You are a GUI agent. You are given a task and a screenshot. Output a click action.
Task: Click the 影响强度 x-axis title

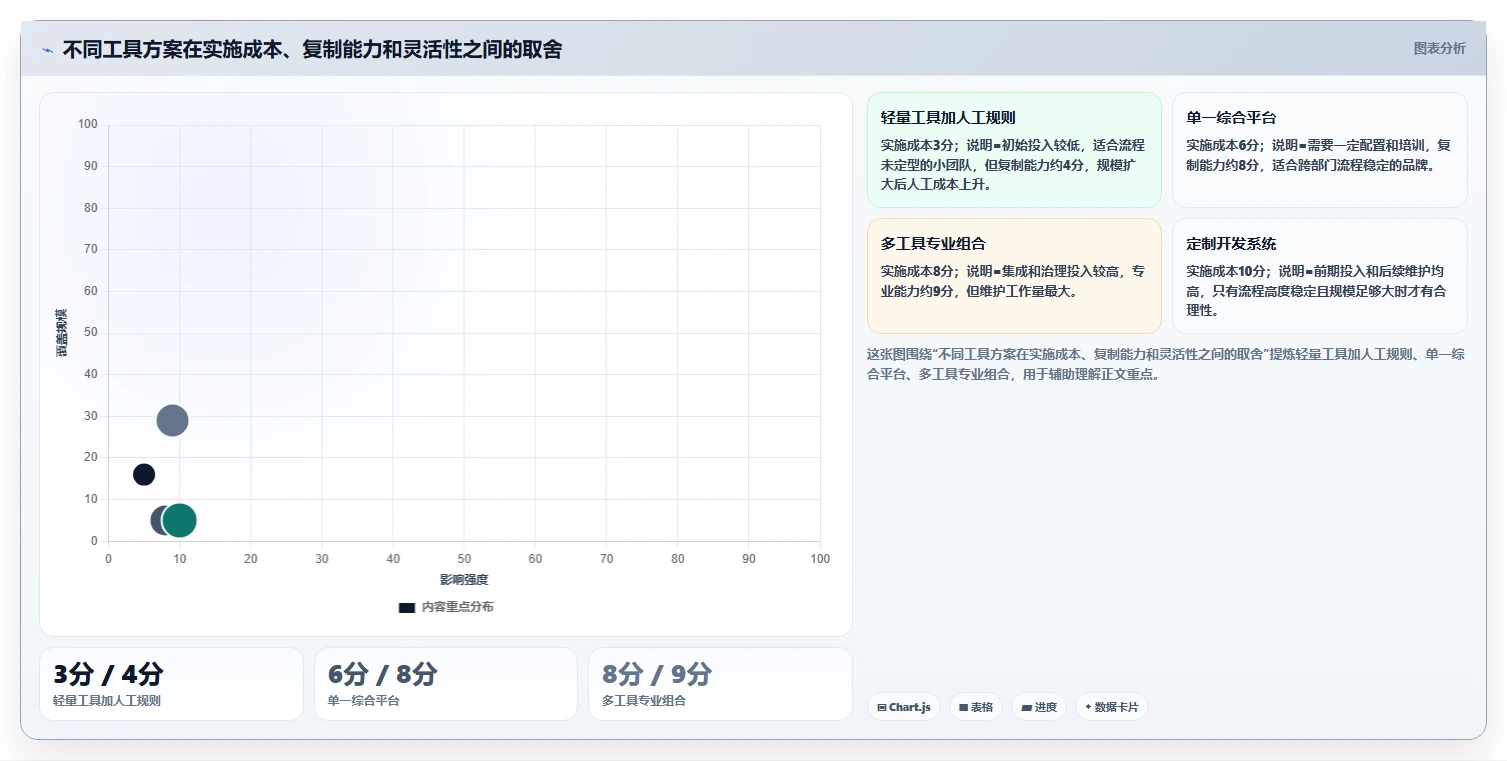point(464,580)
